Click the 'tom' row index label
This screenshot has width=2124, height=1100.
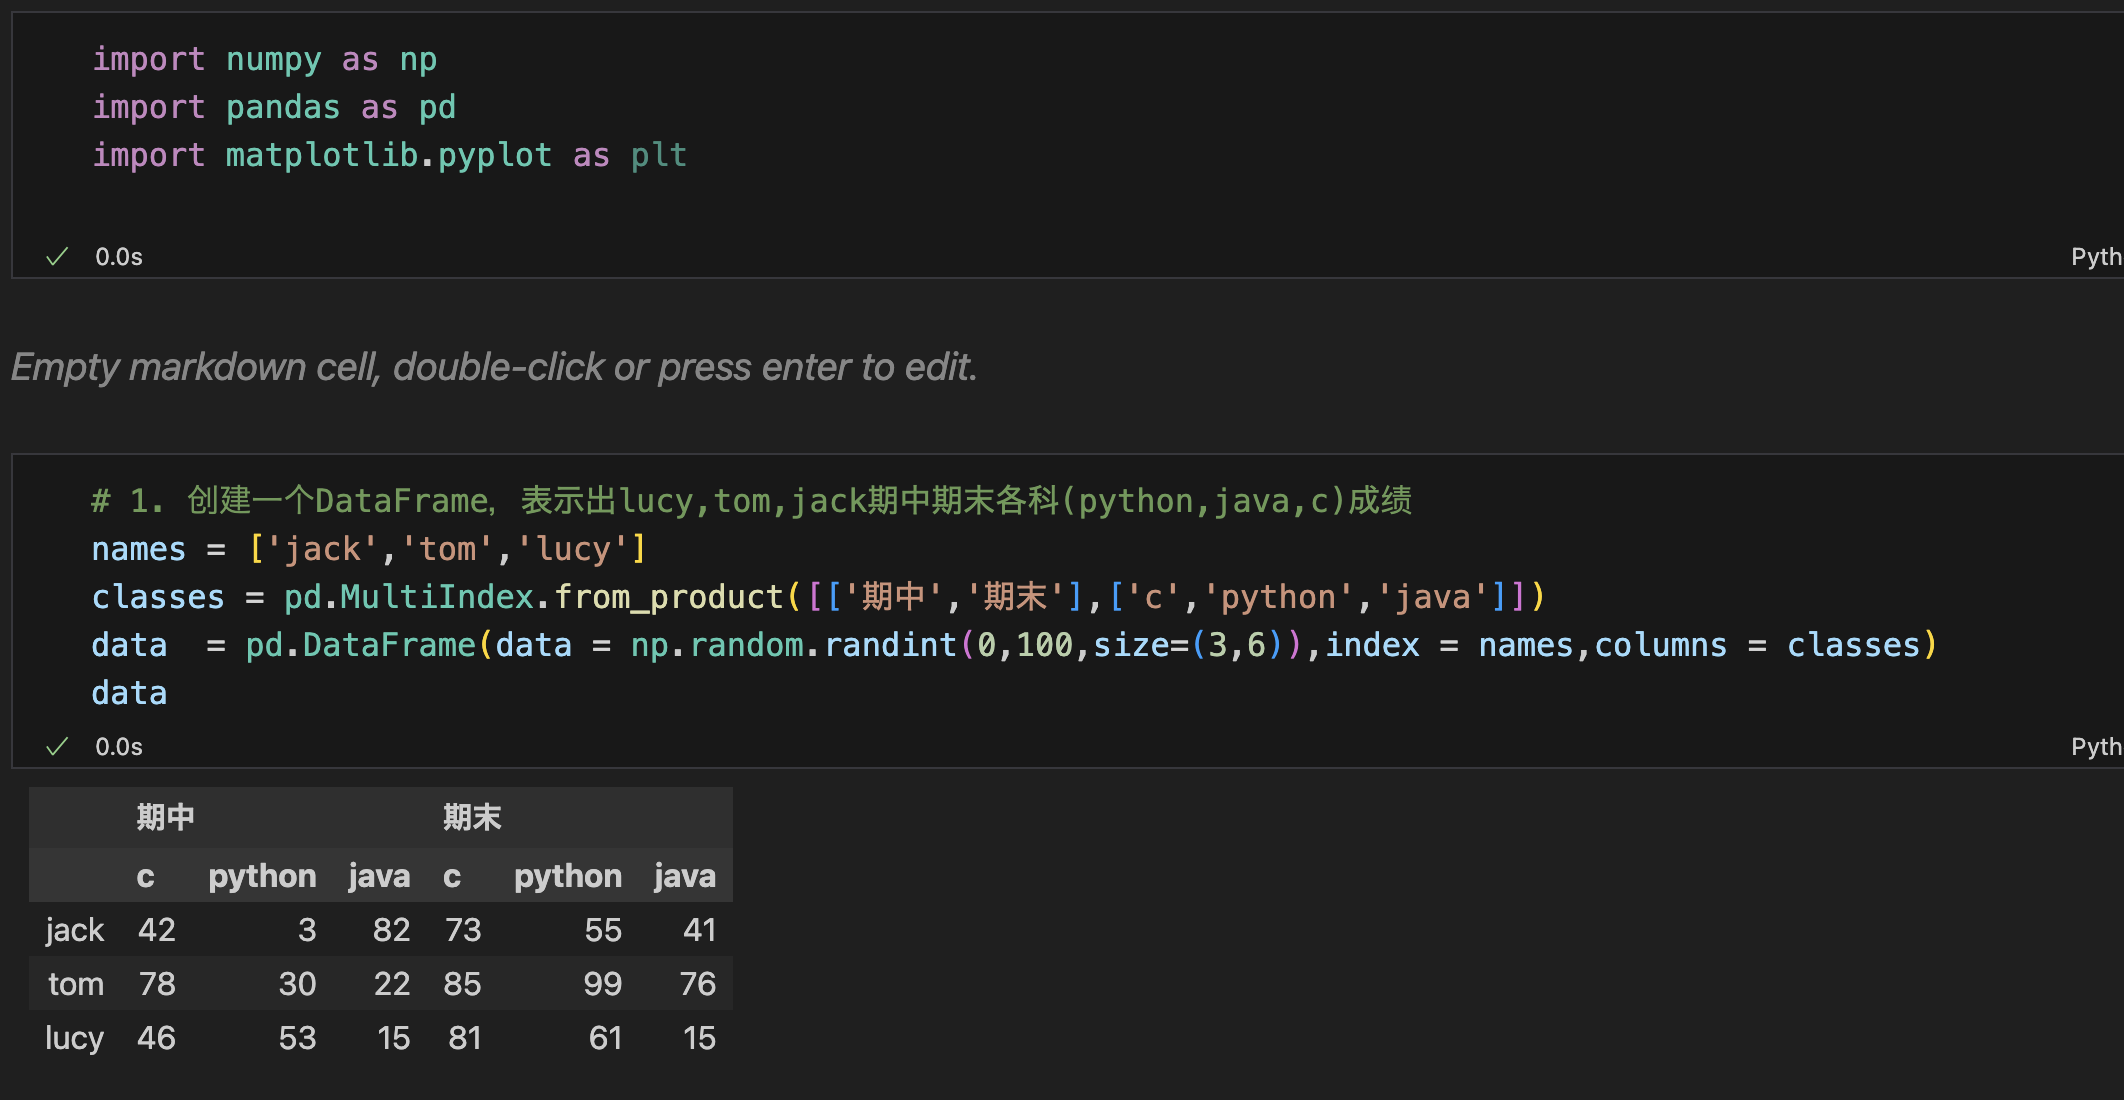(x=76, y=984)
